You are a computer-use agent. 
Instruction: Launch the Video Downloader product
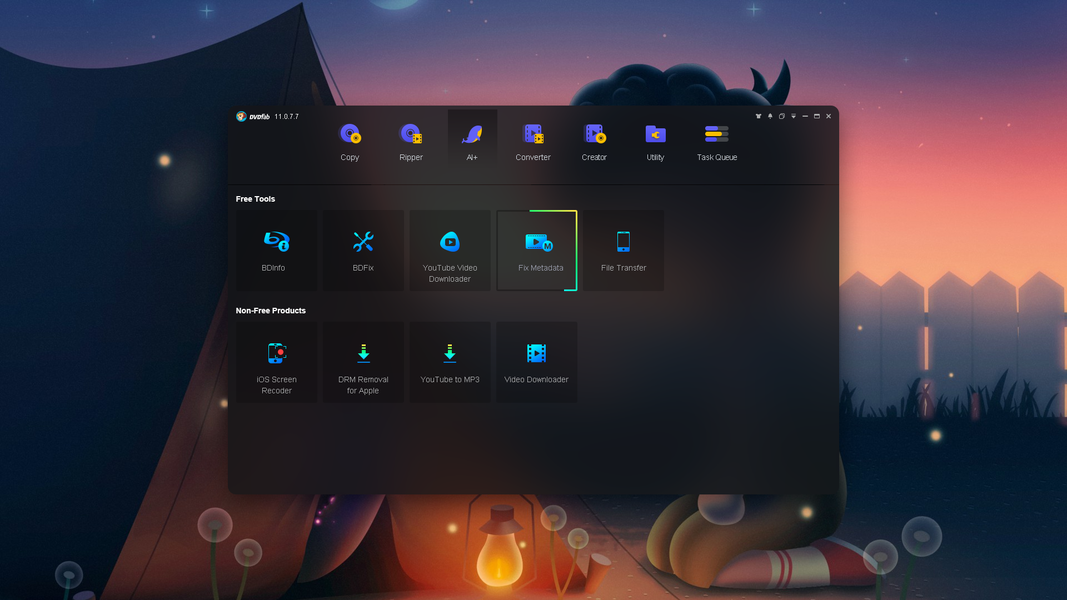pos(537,362)
